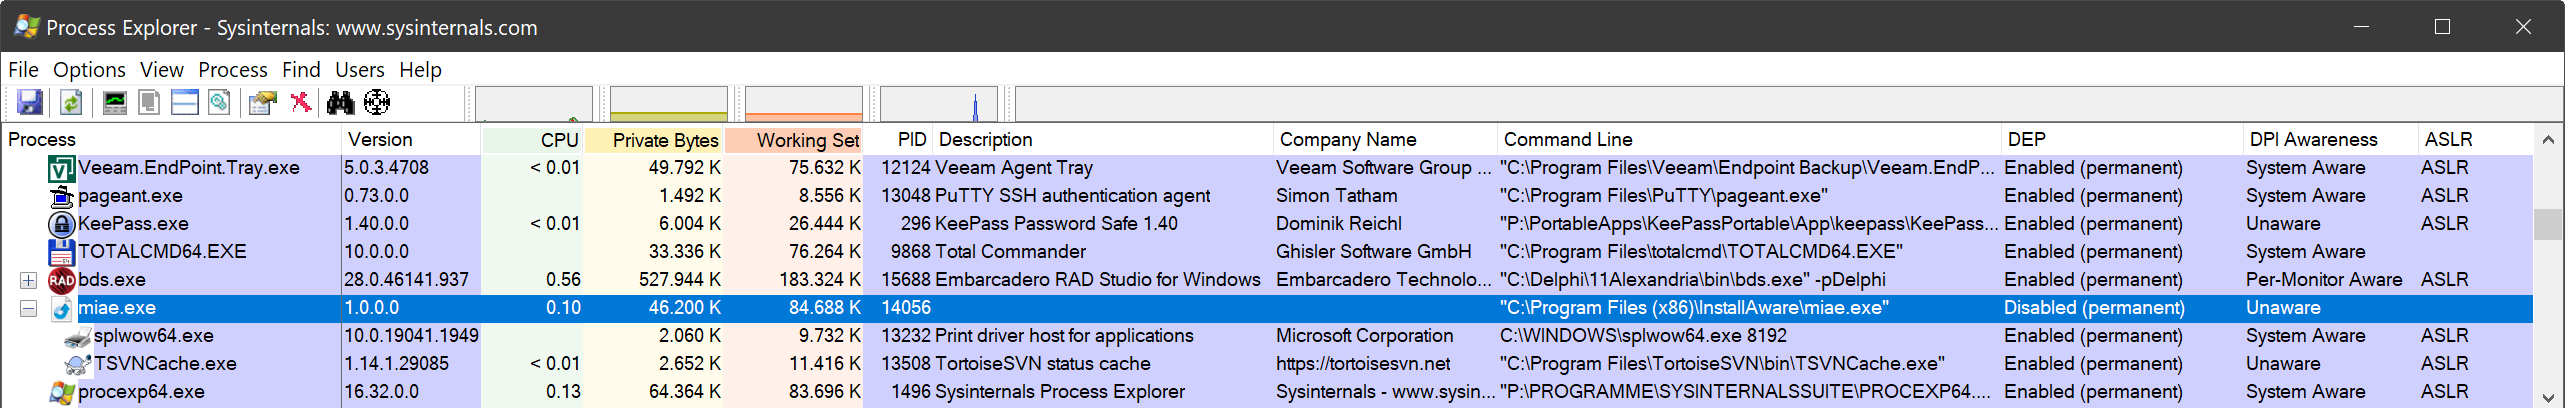Image resolution: width=2565 pixels, height=408 pixels.
Task: Click the PID 14056 cell
Action: tap(906, 308)
